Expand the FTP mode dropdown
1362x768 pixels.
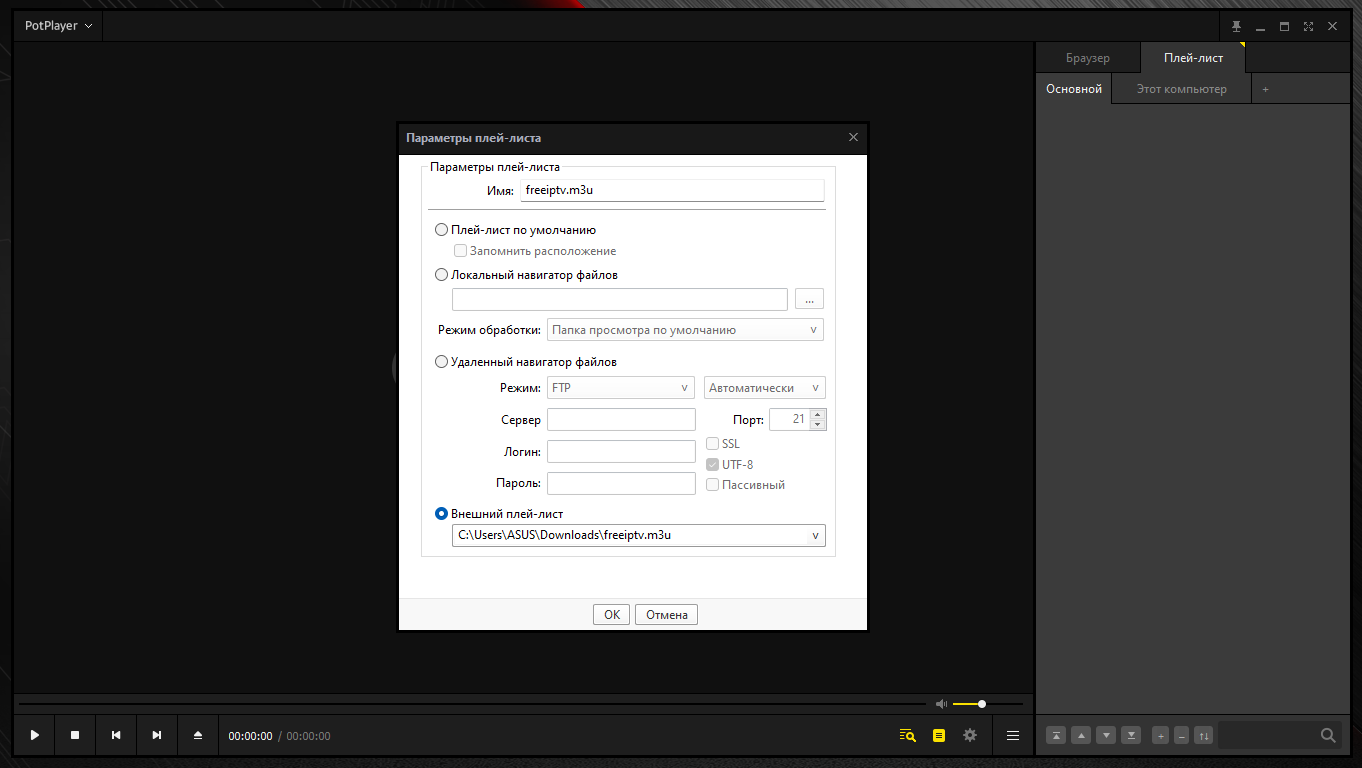(x=620, y=388)
